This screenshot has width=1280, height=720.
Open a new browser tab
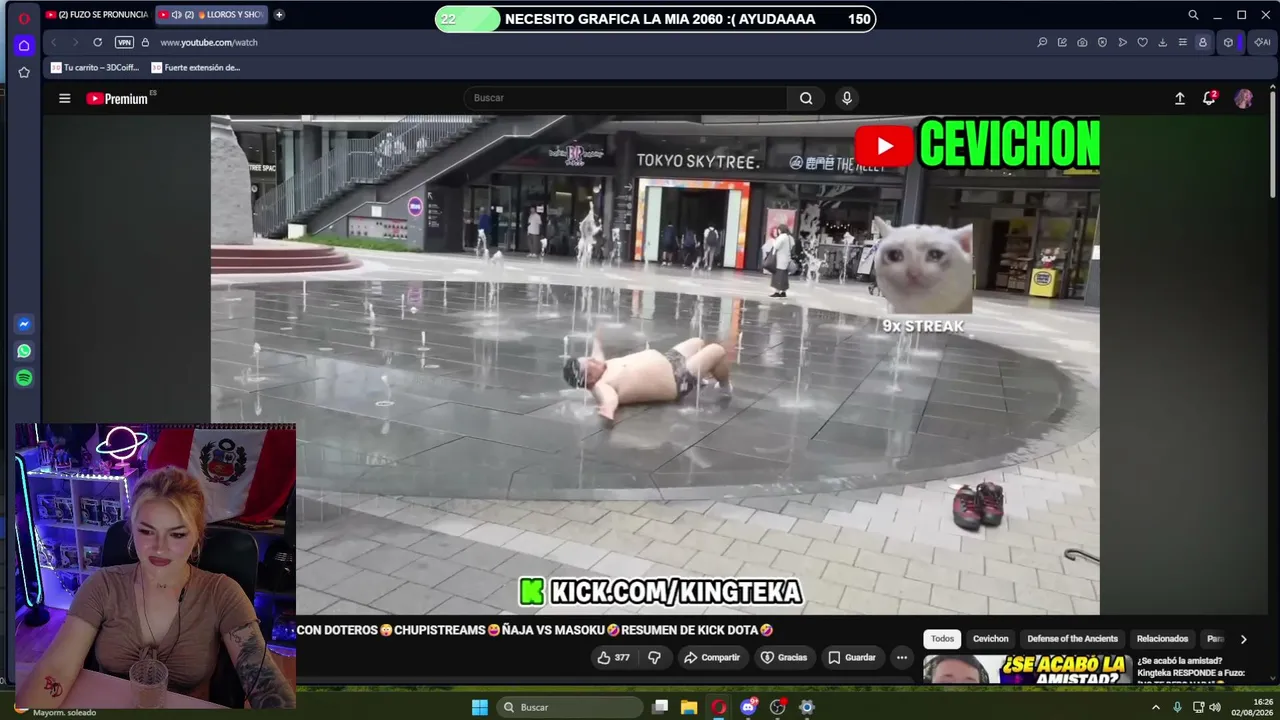pos(279,15)
